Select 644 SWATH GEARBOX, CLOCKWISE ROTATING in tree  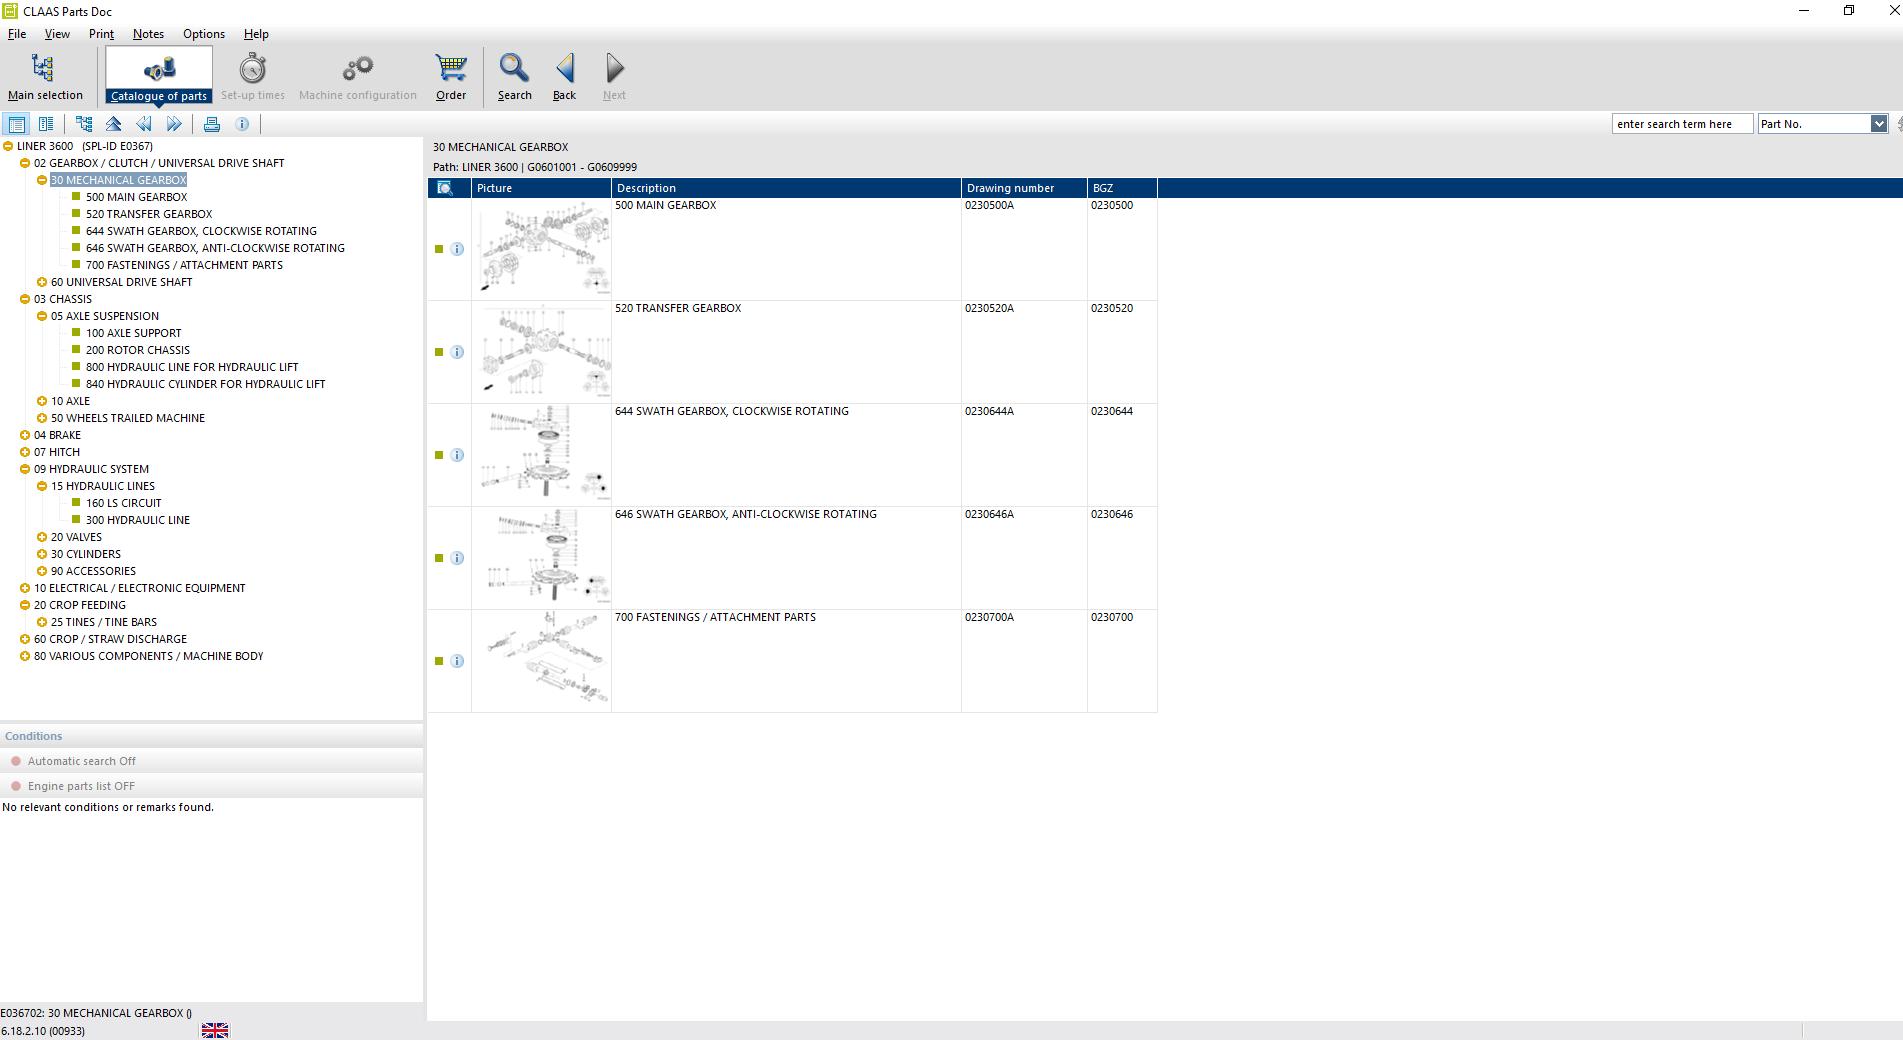pyautogui.click(x=201, y=231)
